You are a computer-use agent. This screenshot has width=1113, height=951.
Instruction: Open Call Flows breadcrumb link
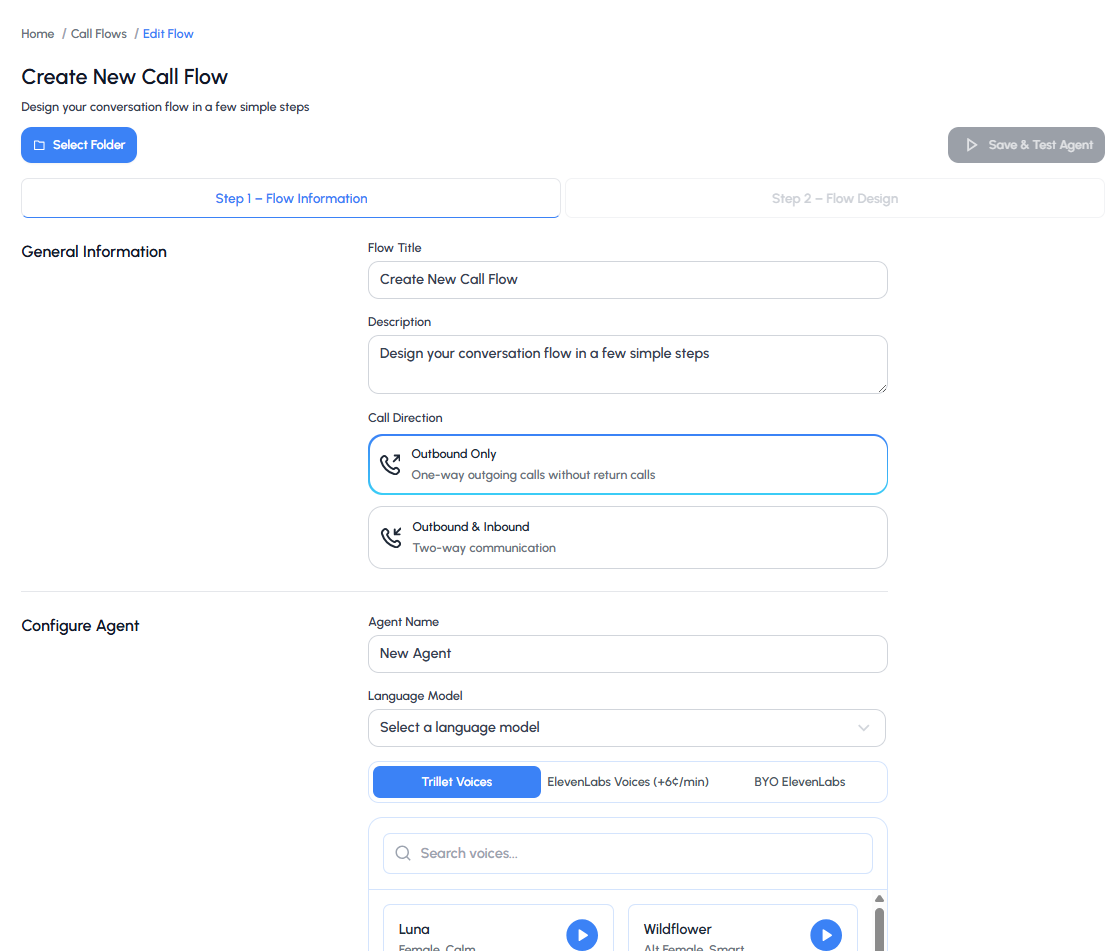tap(99, 34)
